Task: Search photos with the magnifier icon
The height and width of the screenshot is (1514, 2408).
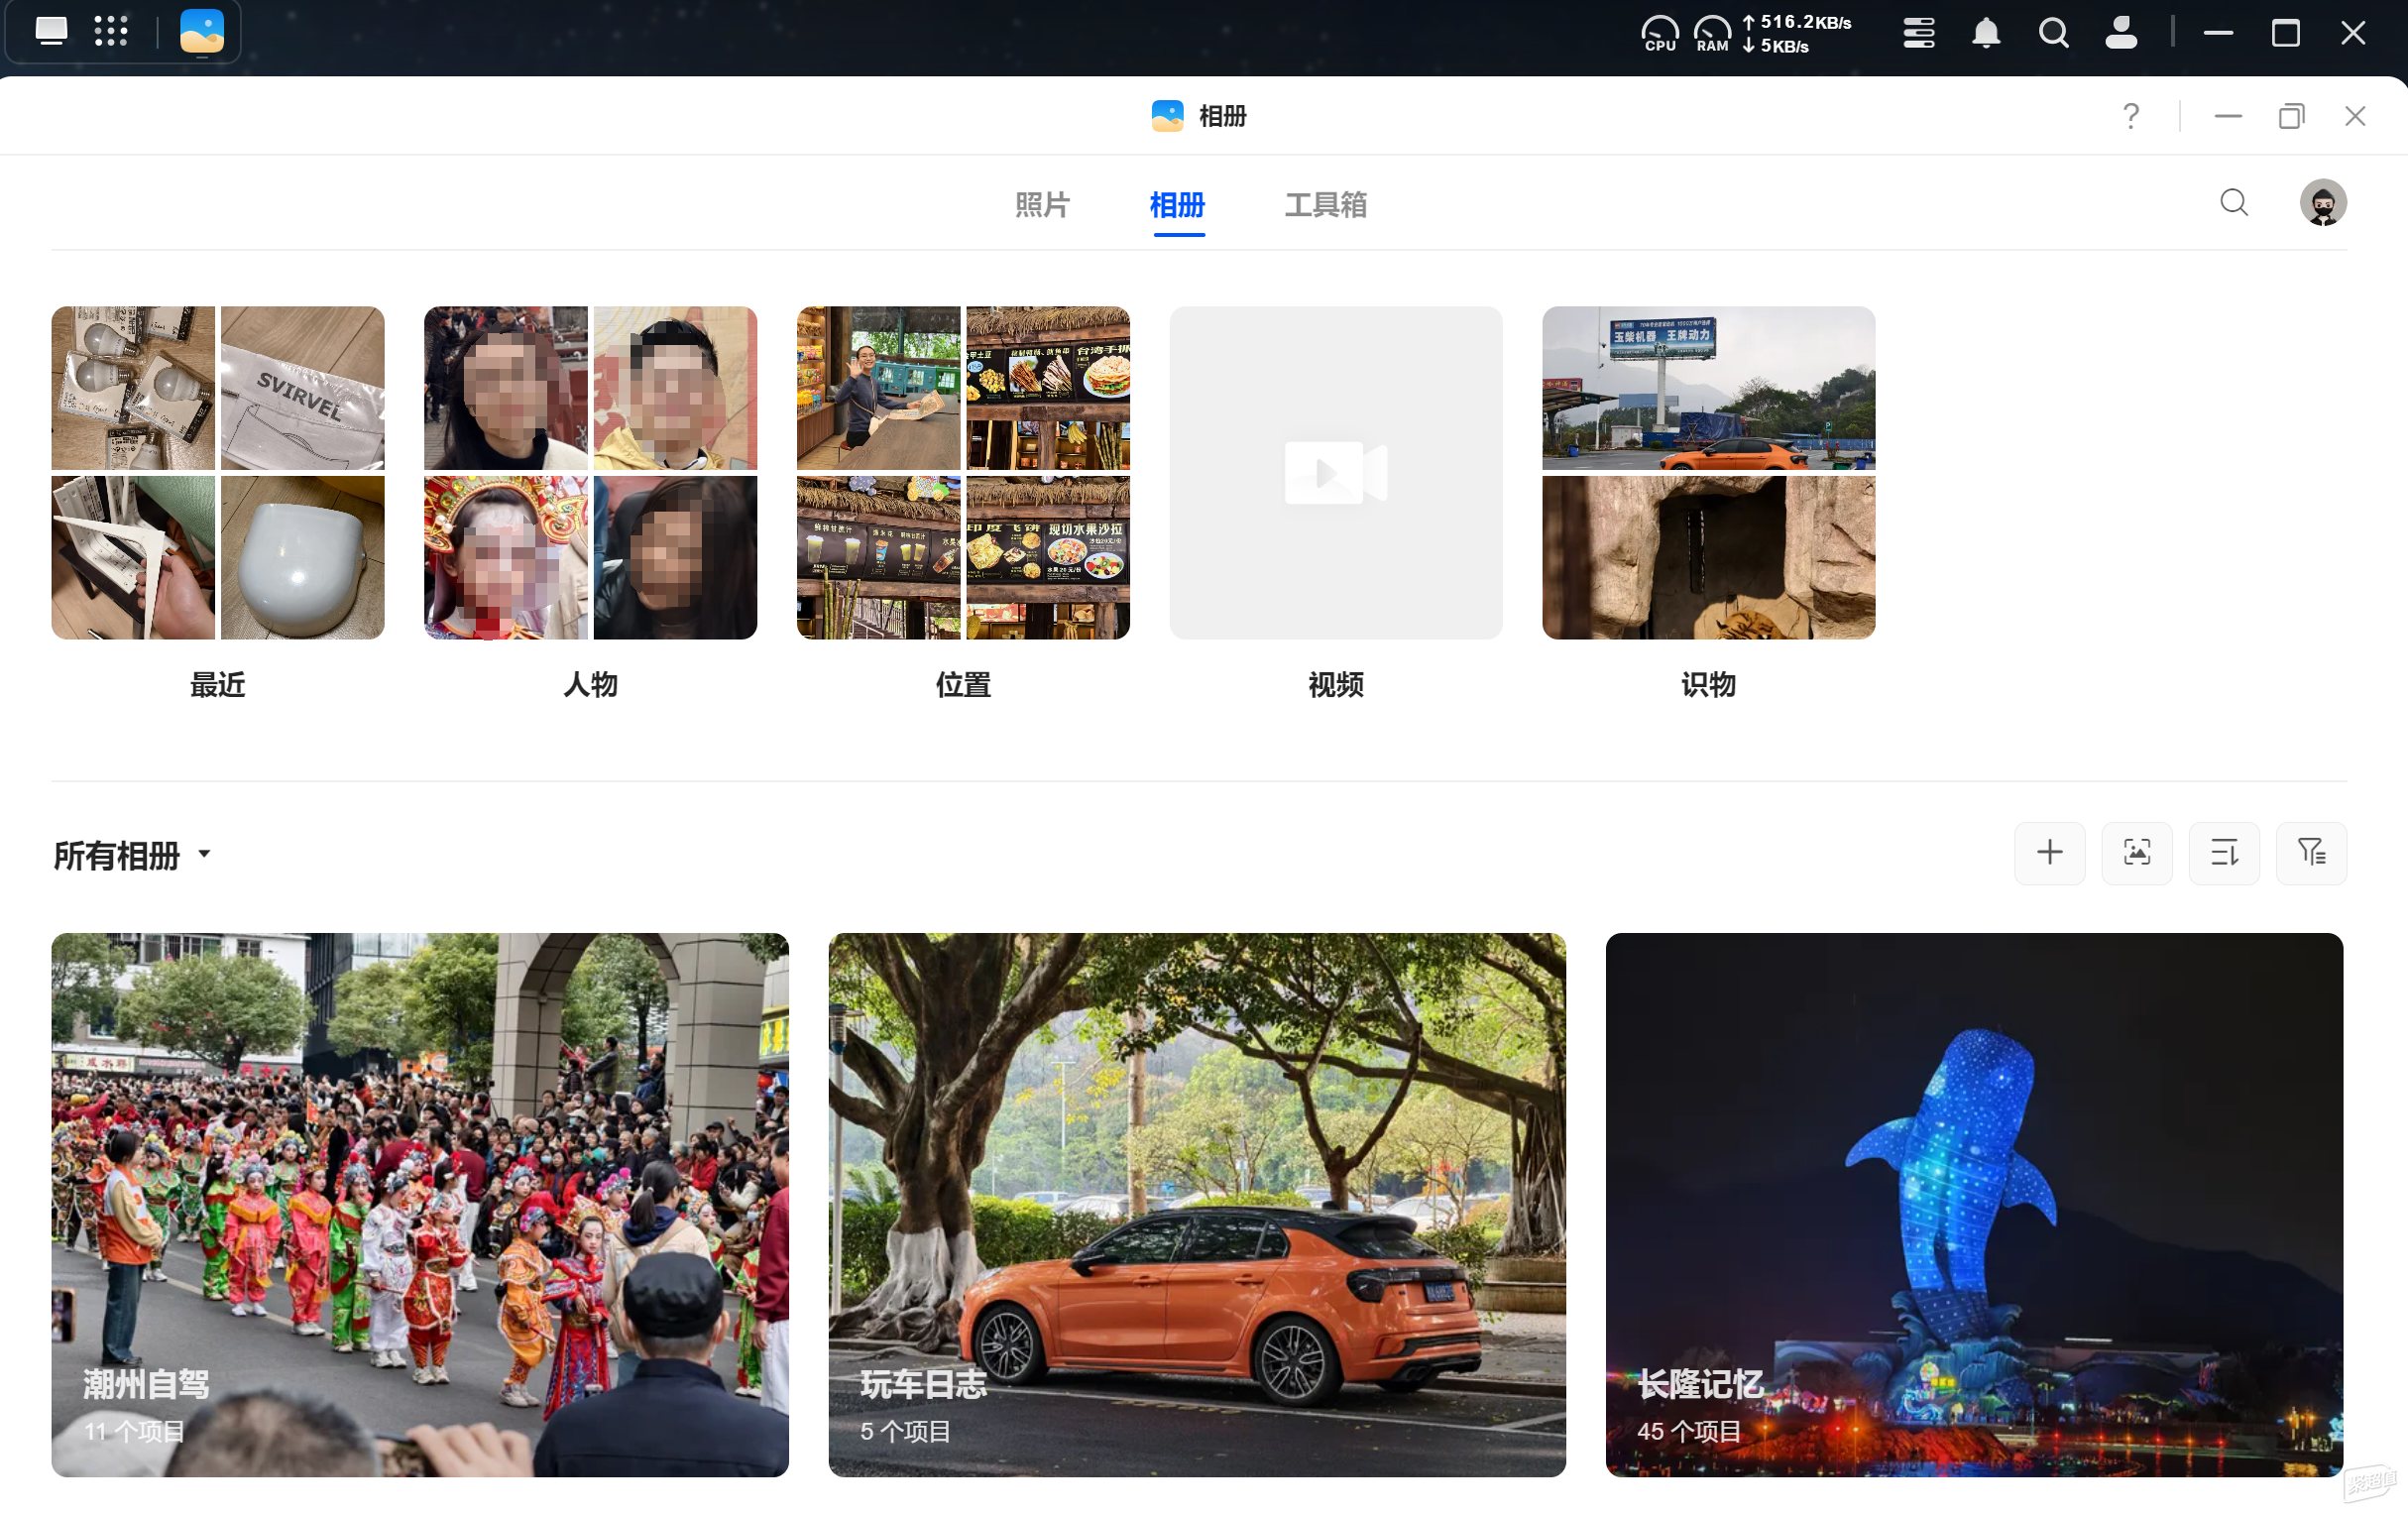Action: (2234, 203)
